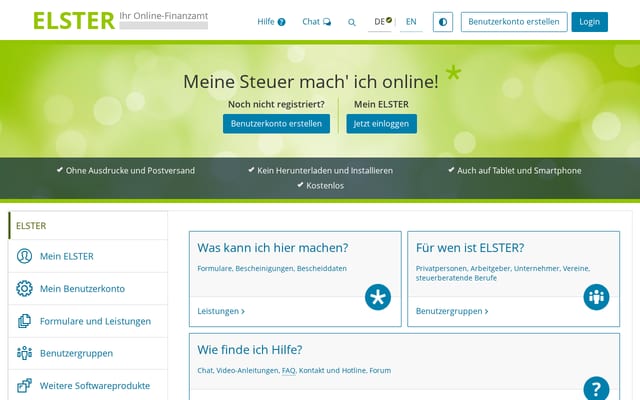The image size is (640, 400).
Task: Open Mein Benutzerkonto in the sidebar
Action: pos(88,289)
